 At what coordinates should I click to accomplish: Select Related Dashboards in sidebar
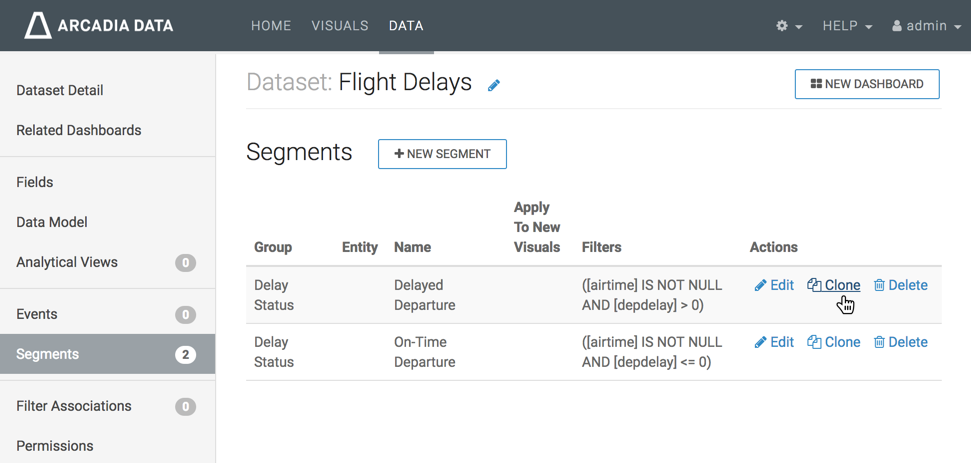click(x=79, y=130)
